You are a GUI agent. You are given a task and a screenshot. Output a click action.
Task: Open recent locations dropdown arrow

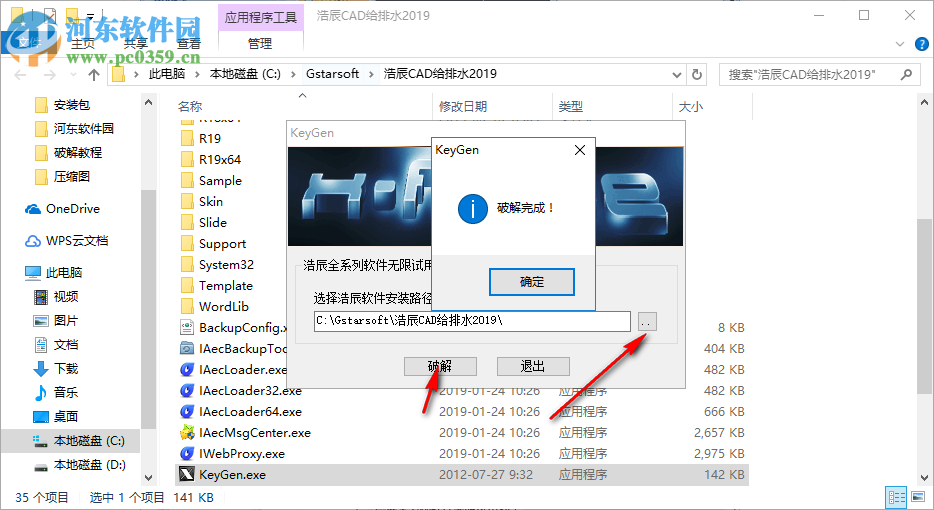coord(73,74)
